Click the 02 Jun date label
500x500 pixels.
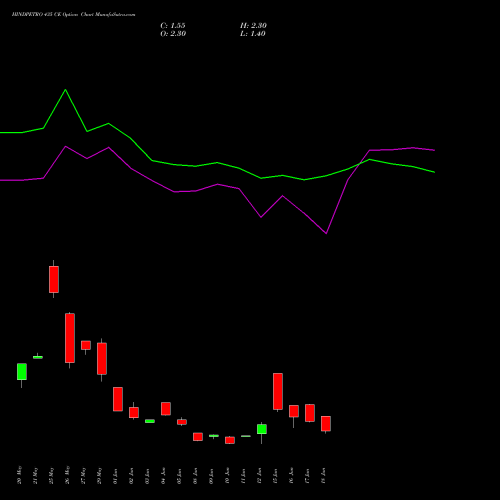tap(131, 476)
